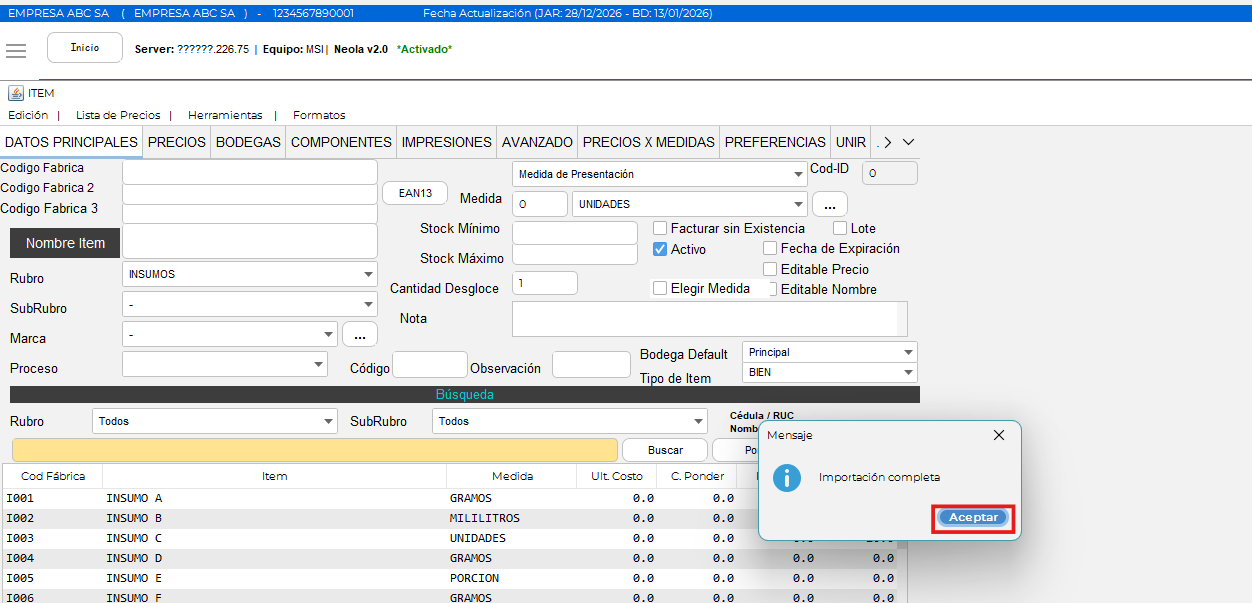Screen dimensions: 1252x603
Task: Switch to the PRECIOS tab
Action: click(177, 142)
